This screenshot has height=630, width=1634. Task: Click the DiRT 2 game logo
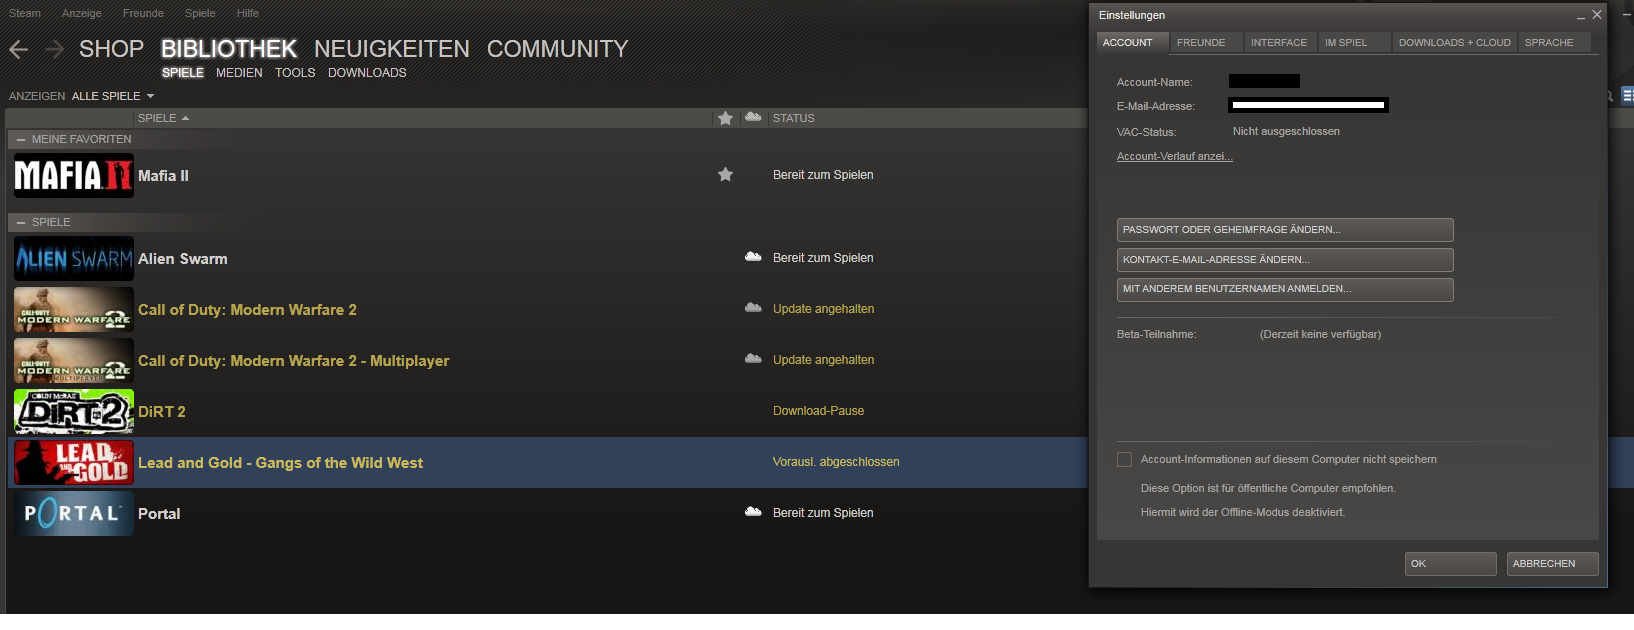point(73,411)
